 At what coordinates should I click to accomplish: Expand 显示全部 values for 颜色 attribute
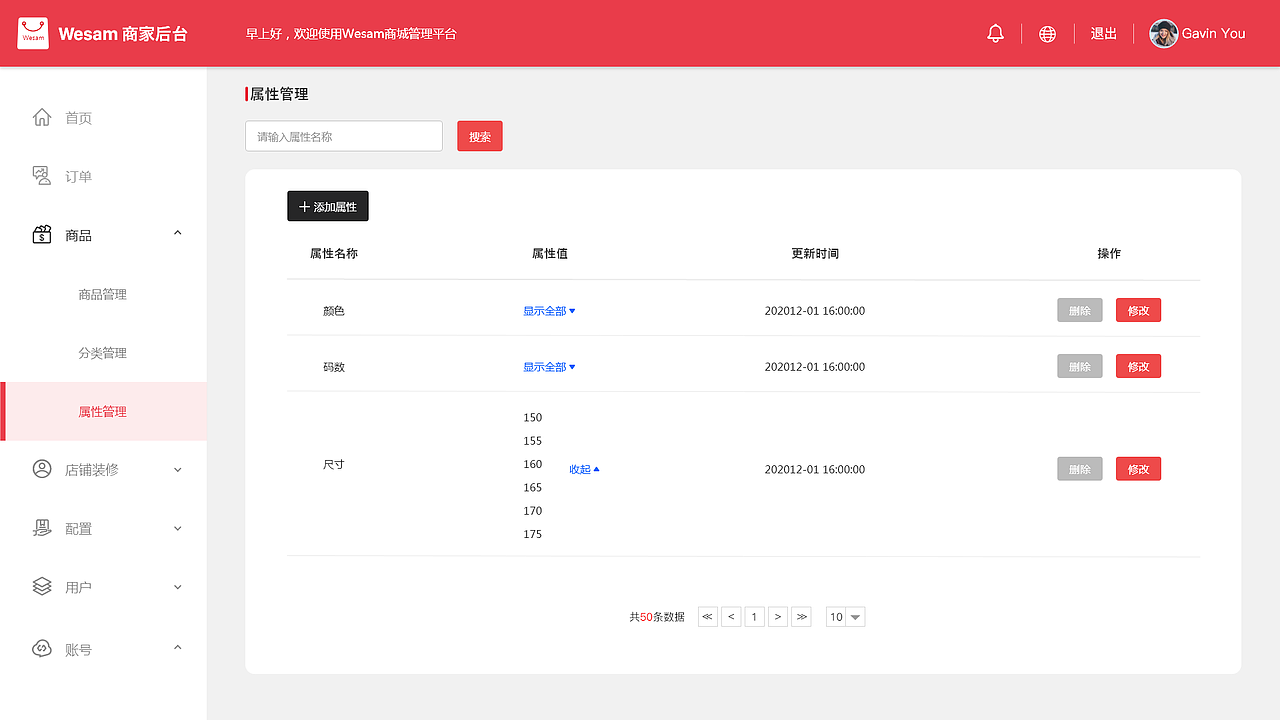pyautogui.click(x=549, y=310)
